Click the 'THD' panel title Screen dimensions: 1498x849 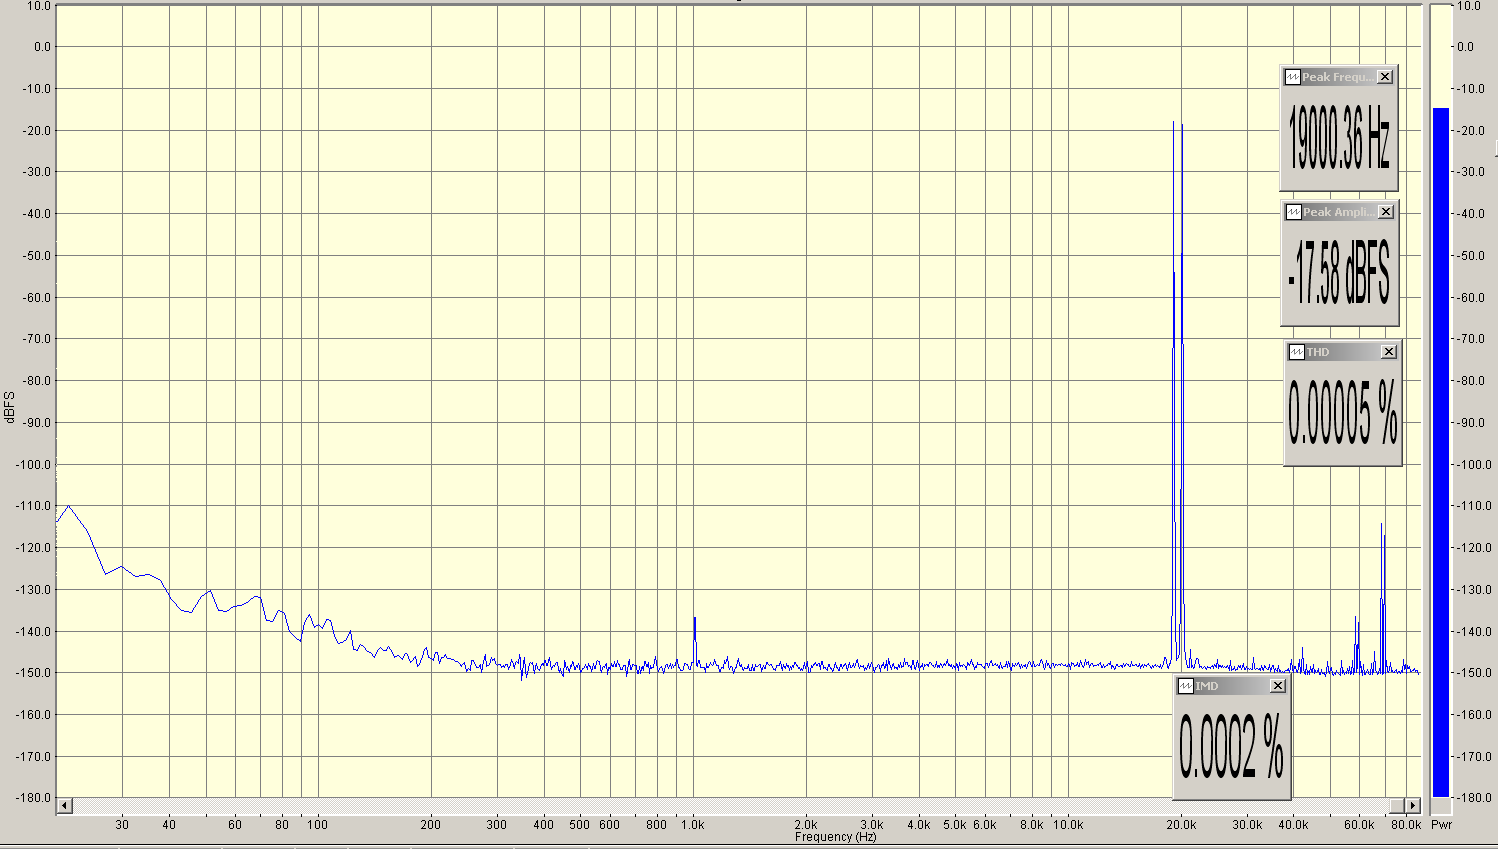tap(1318, 352)
